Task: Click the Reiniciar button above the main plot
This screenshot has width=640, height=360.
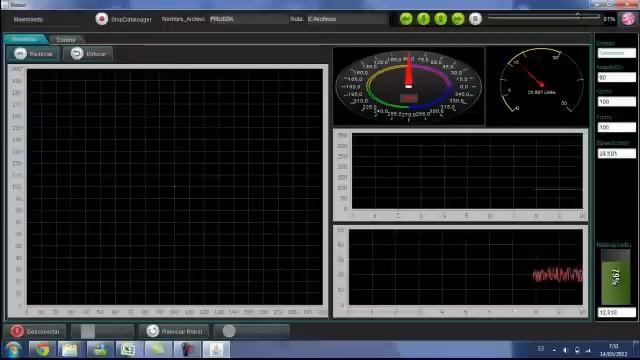Action: click(x=33, y=54)
